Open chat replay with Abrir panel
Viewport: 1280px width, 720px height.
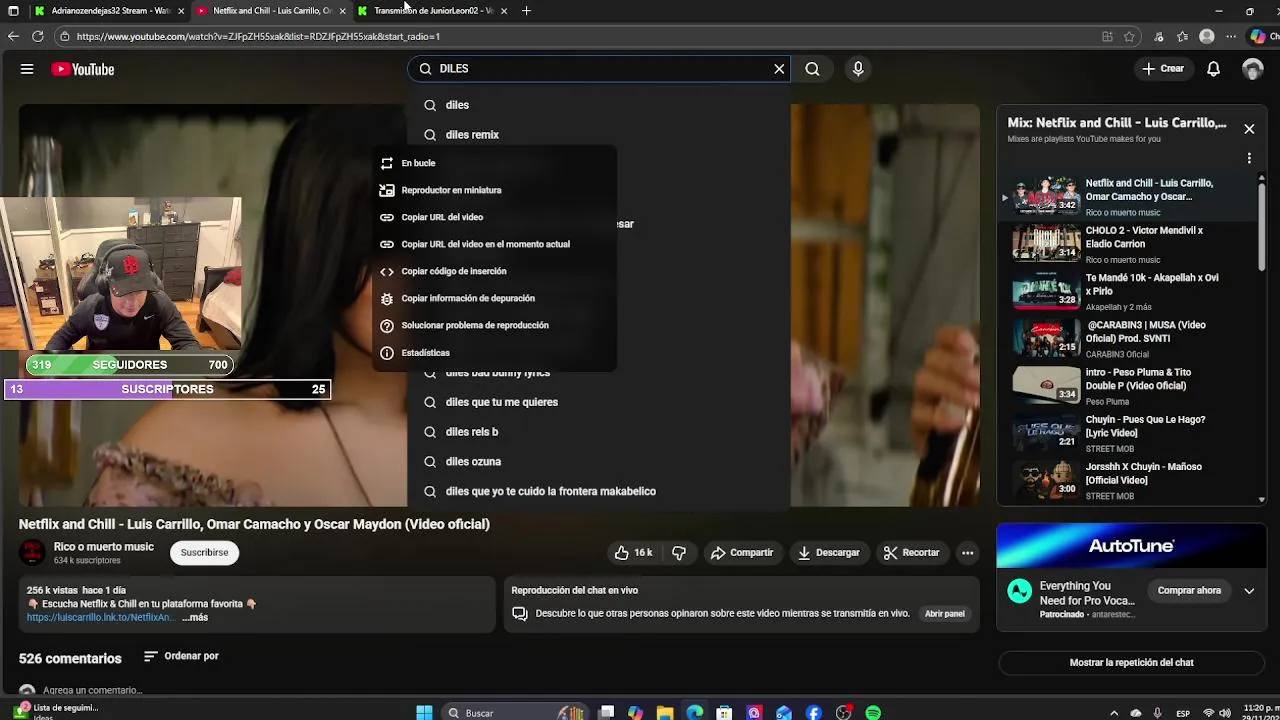pos(944,613)
